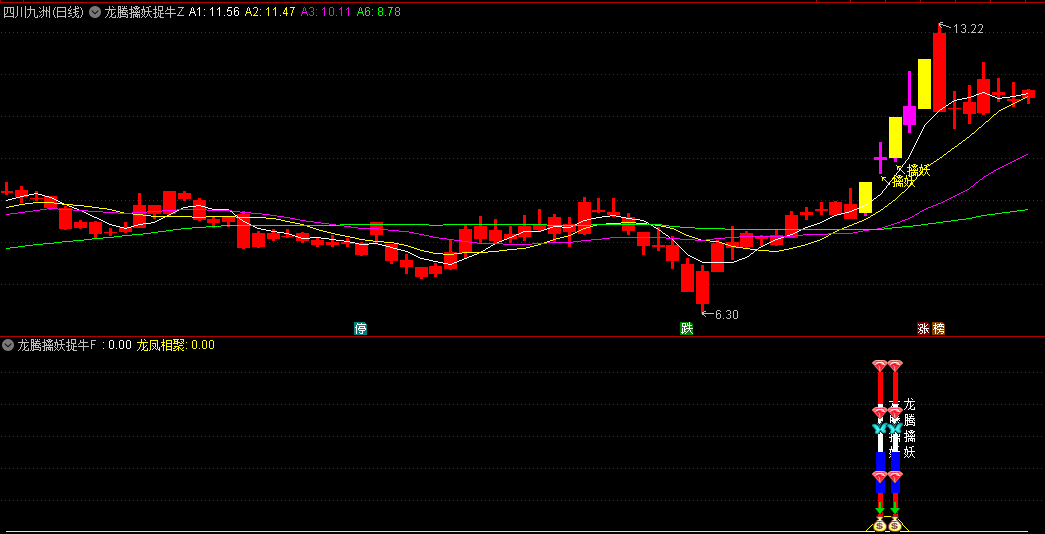
Task: Select the red candle bottoming at 6.30
Action: tap(702, 287)
